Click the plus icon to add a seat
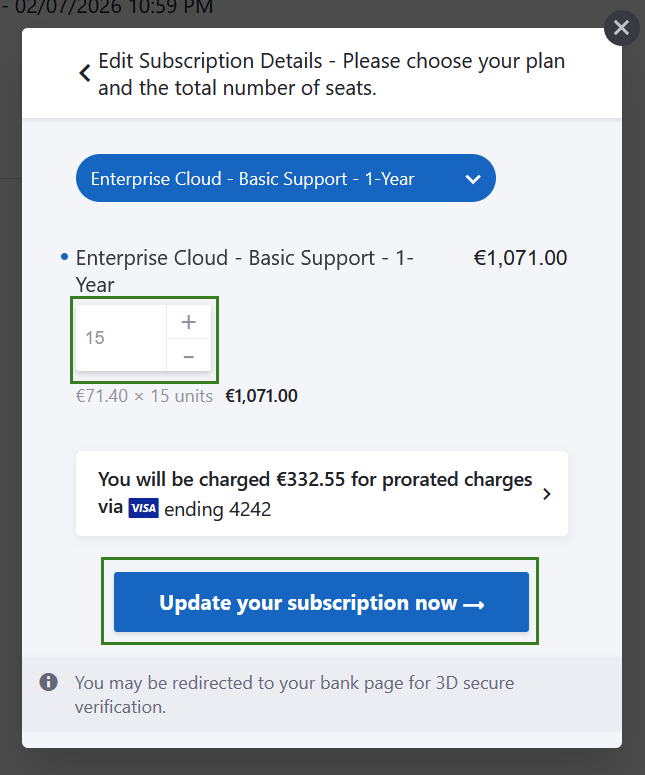 [188, 322]
